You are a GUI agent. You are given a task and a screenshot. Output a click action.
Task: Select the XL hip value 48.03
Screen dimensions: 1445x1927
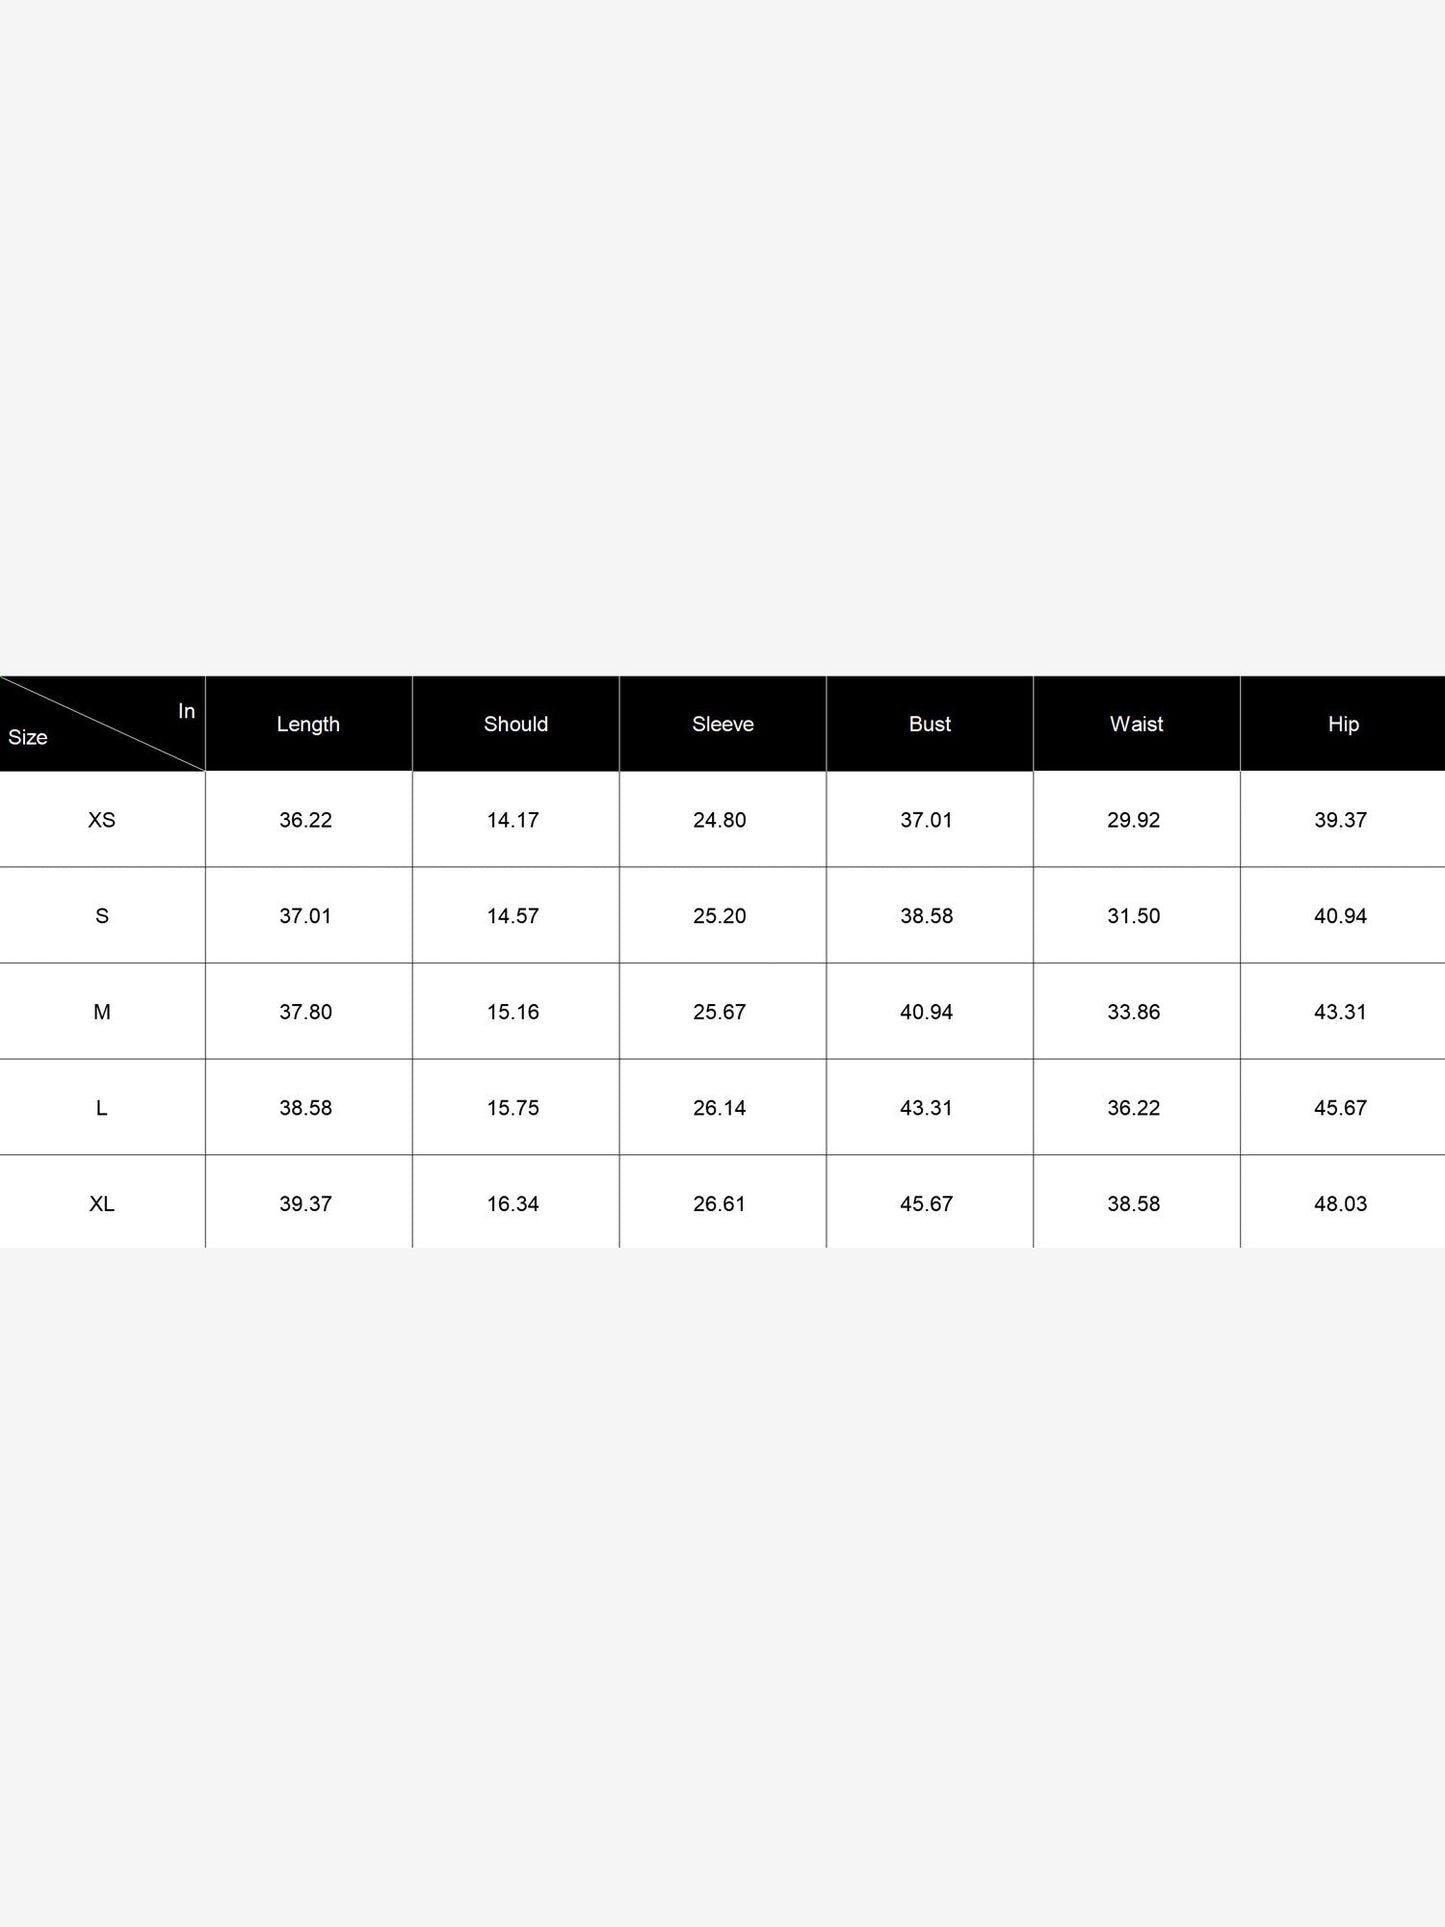[1341, 1204]
